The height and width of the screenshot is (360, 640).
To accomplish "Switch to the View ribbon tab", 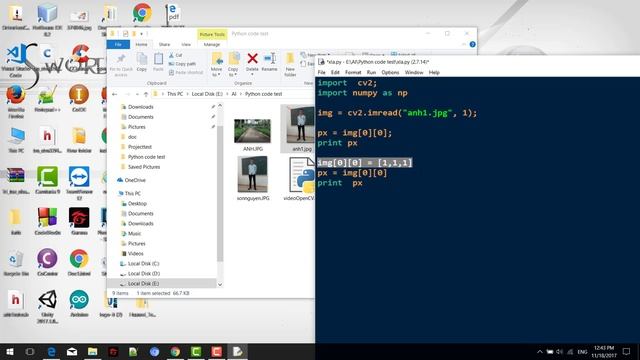I will [186, 44].
